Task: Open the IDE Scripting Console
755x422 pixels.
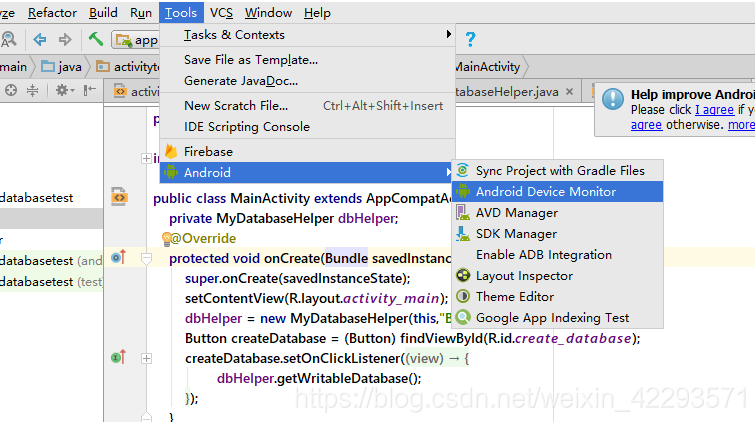Action: tap(307, 127)
